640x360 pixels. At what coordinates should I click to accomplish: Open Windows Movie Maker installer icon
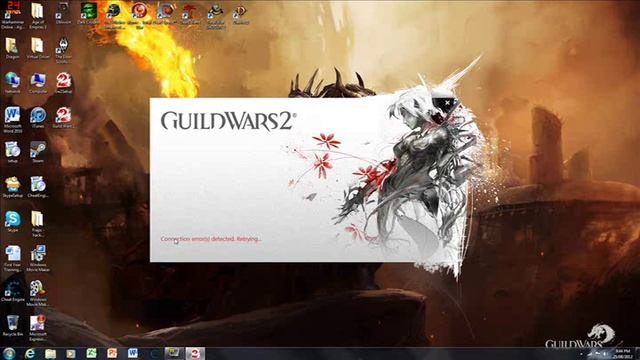coord(38,259)
